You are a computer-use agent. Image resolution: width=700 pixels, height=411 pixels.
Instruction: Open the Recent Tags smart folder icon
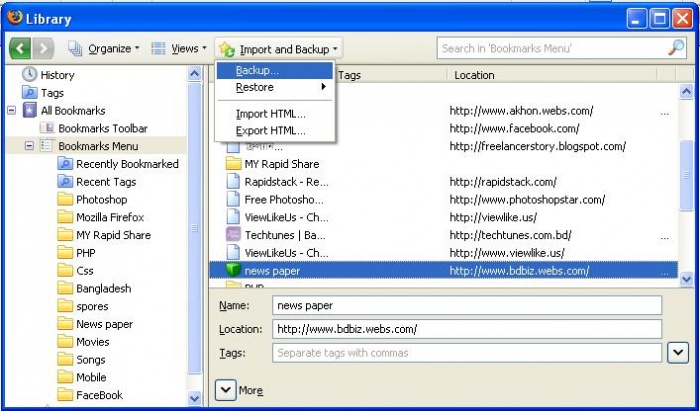[x=65, y=182]
